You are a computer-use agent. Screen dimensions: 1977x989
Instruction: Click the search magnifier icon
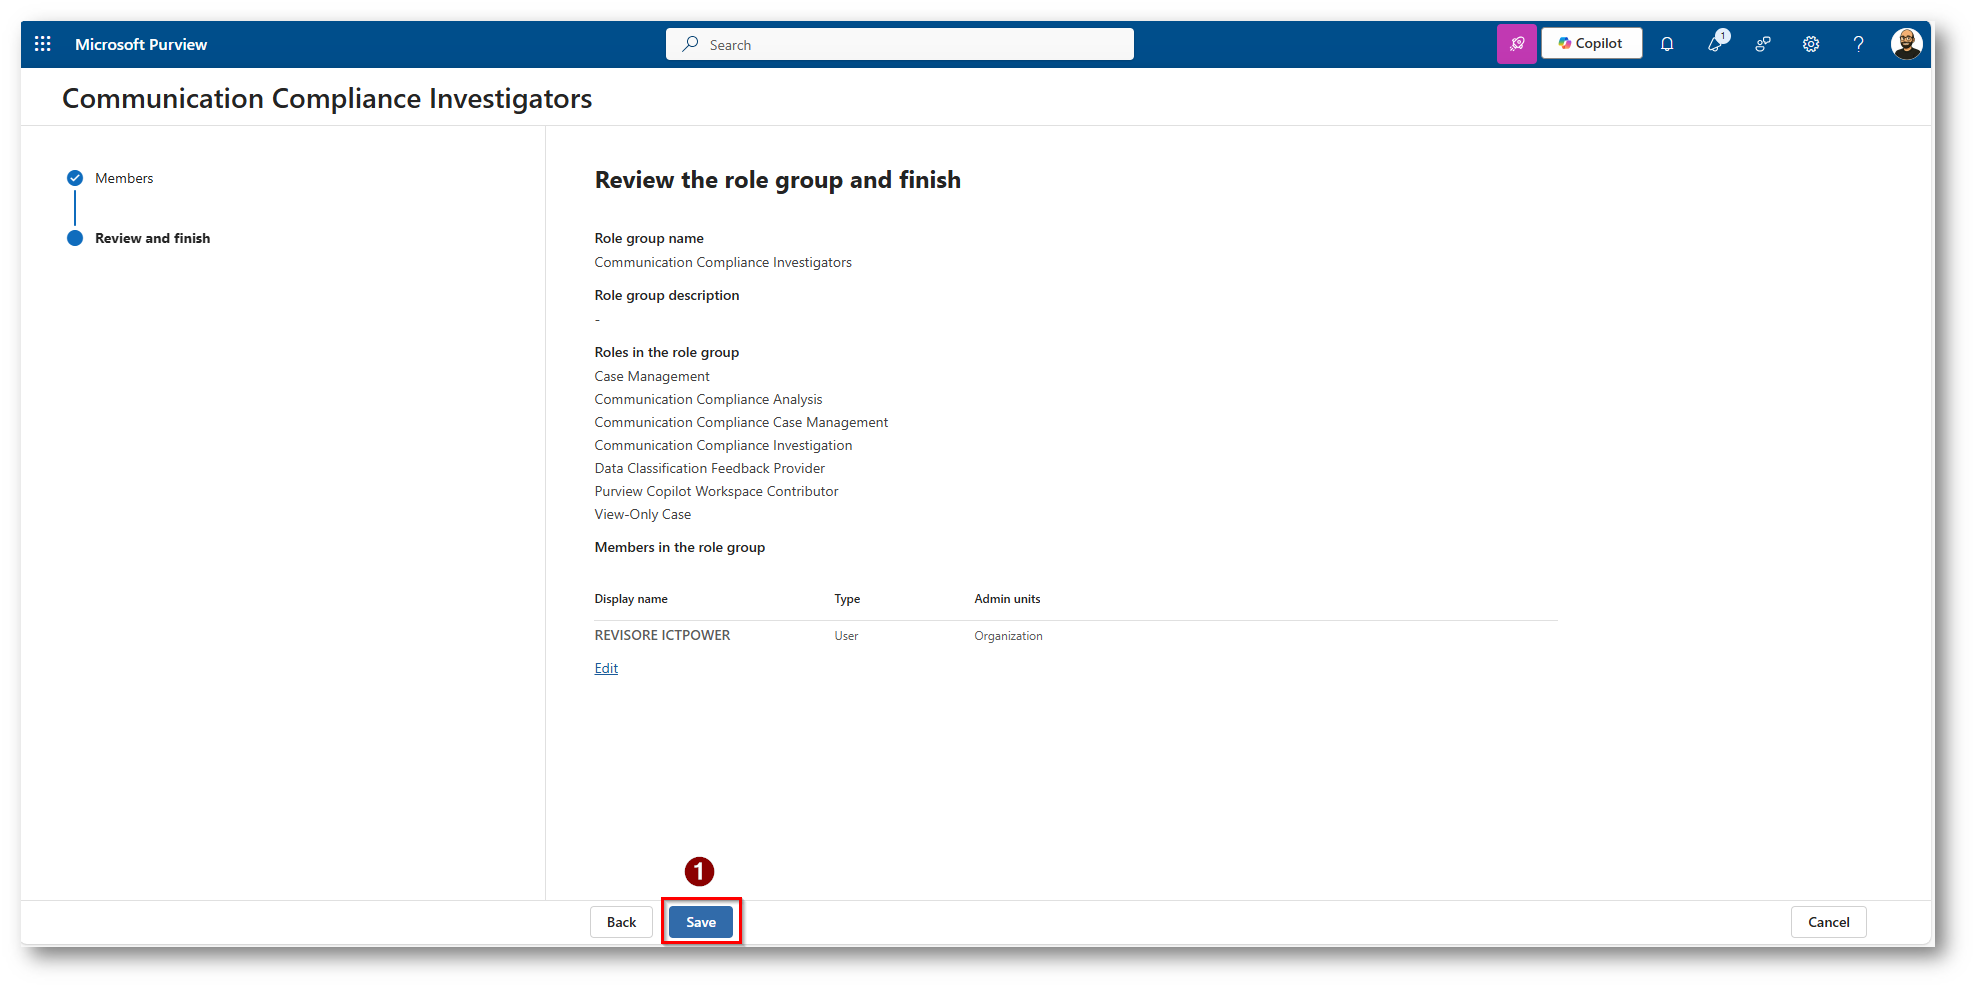pos(690,44)
